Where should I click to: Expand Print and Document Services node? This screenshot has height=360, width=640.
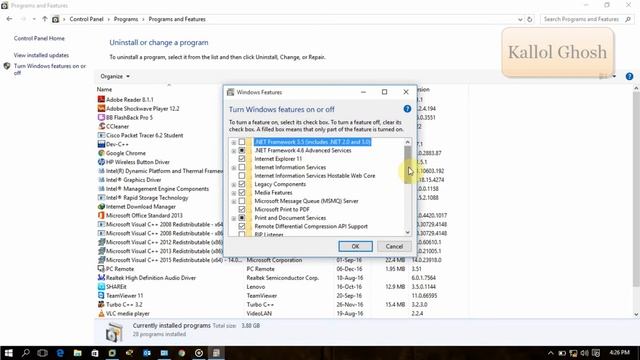(x=233, y=218)
